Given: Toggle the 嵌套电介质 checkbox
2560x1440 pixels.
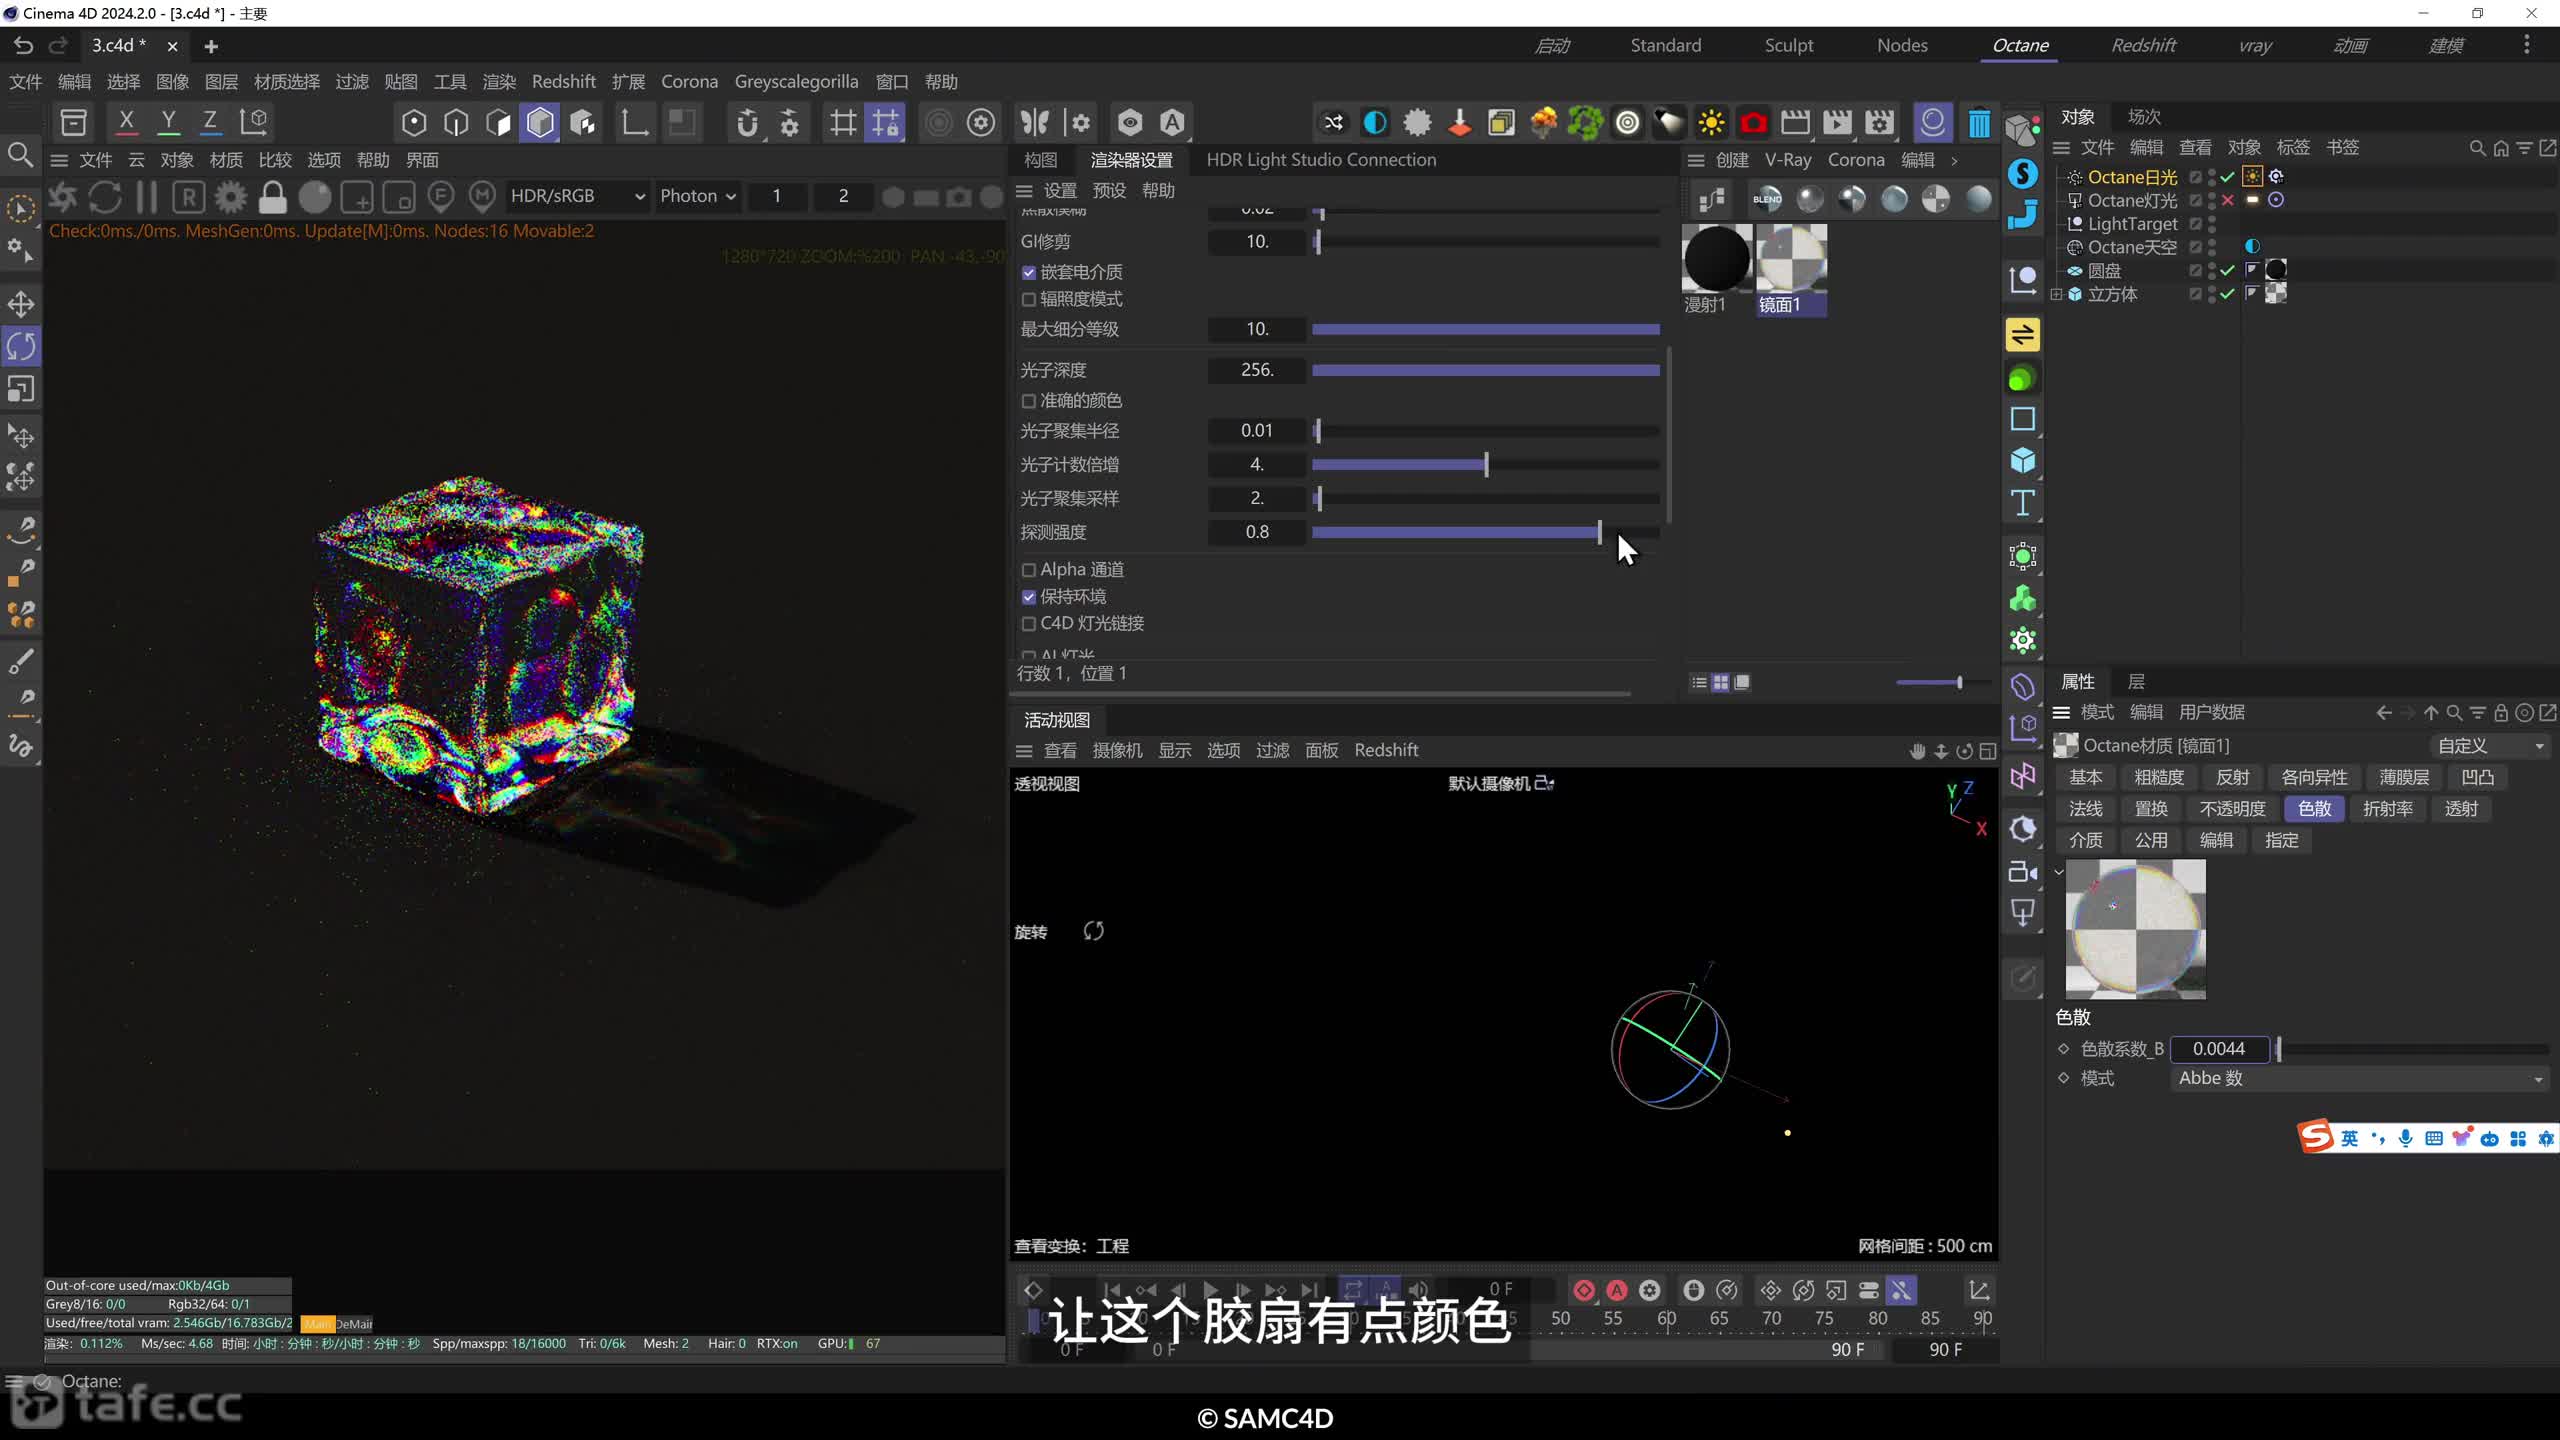Looking at the screenshot, I should [x=1028, y=272].
